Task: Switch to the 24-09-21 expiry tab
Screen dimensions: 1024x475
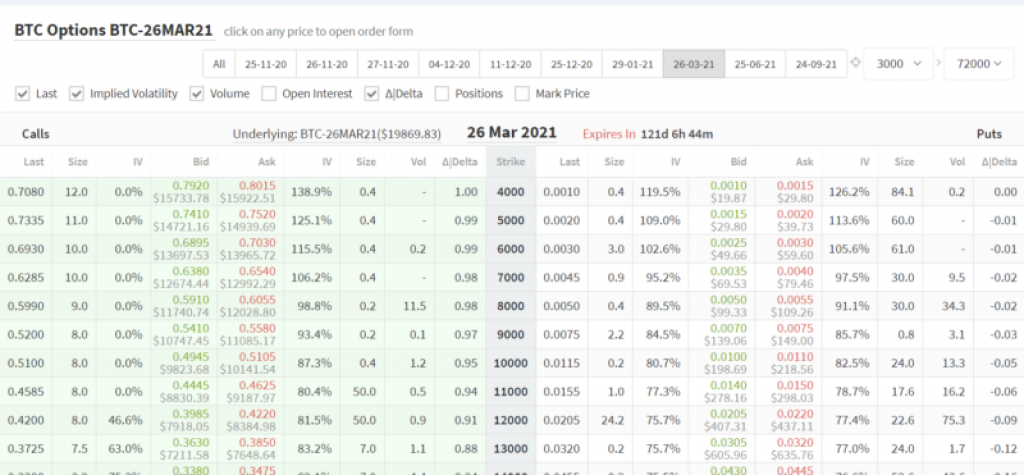Action: tap(816, 64)
